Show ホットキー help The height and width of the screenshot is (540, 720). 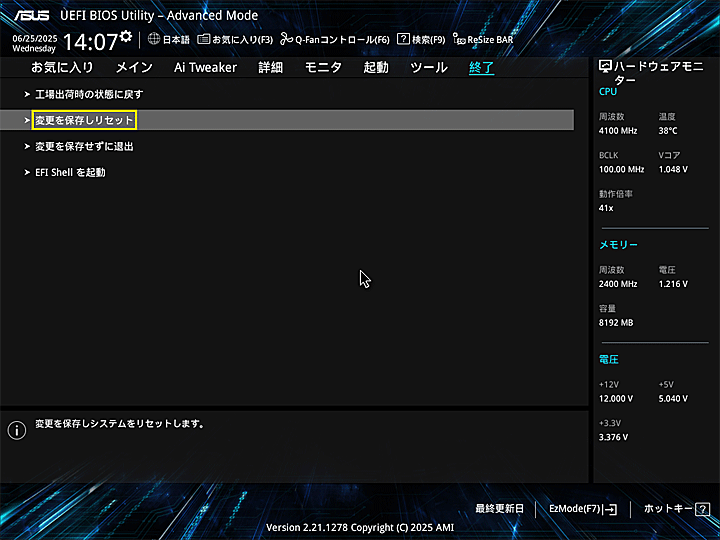(668, 509)
